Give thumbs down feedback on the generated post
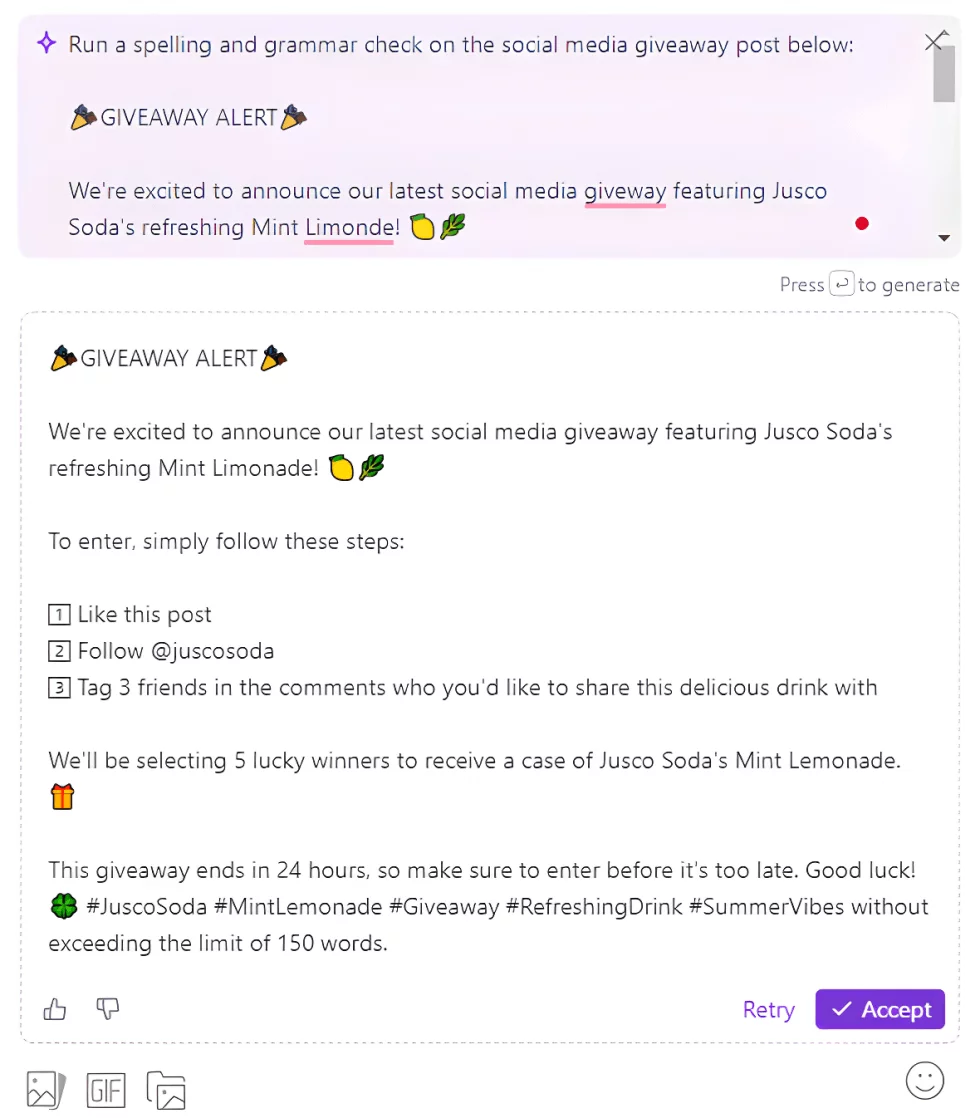 tap(107, 1009)
